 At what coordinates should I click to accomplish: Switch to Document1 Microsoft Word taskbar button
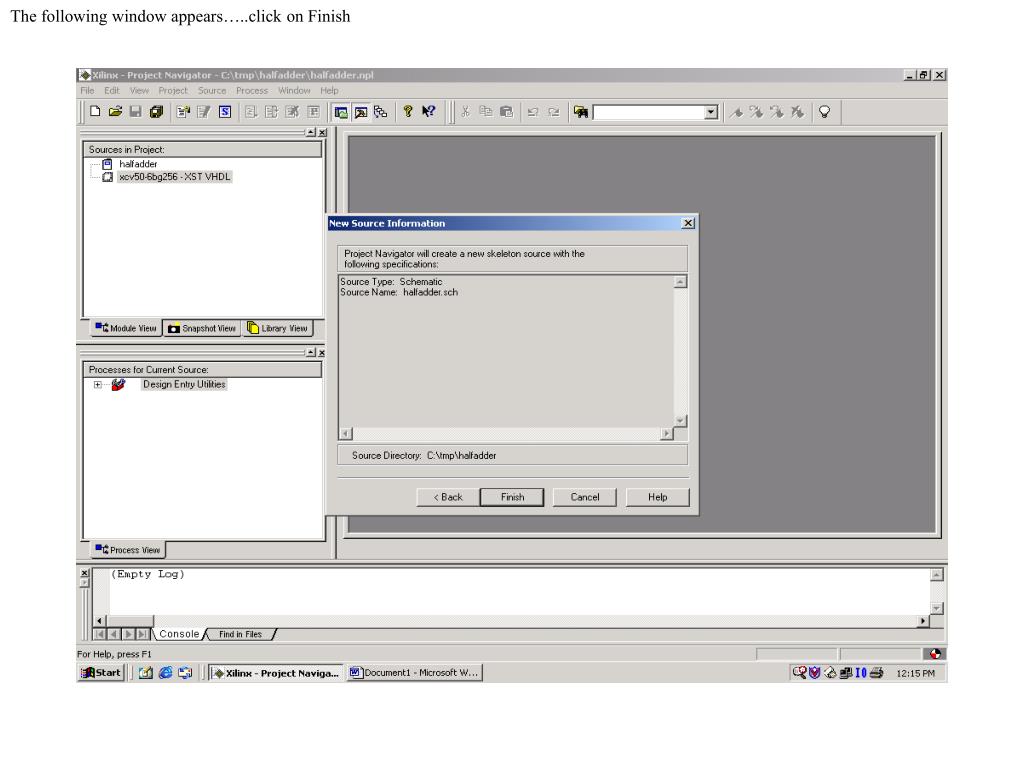click(414, 673)
